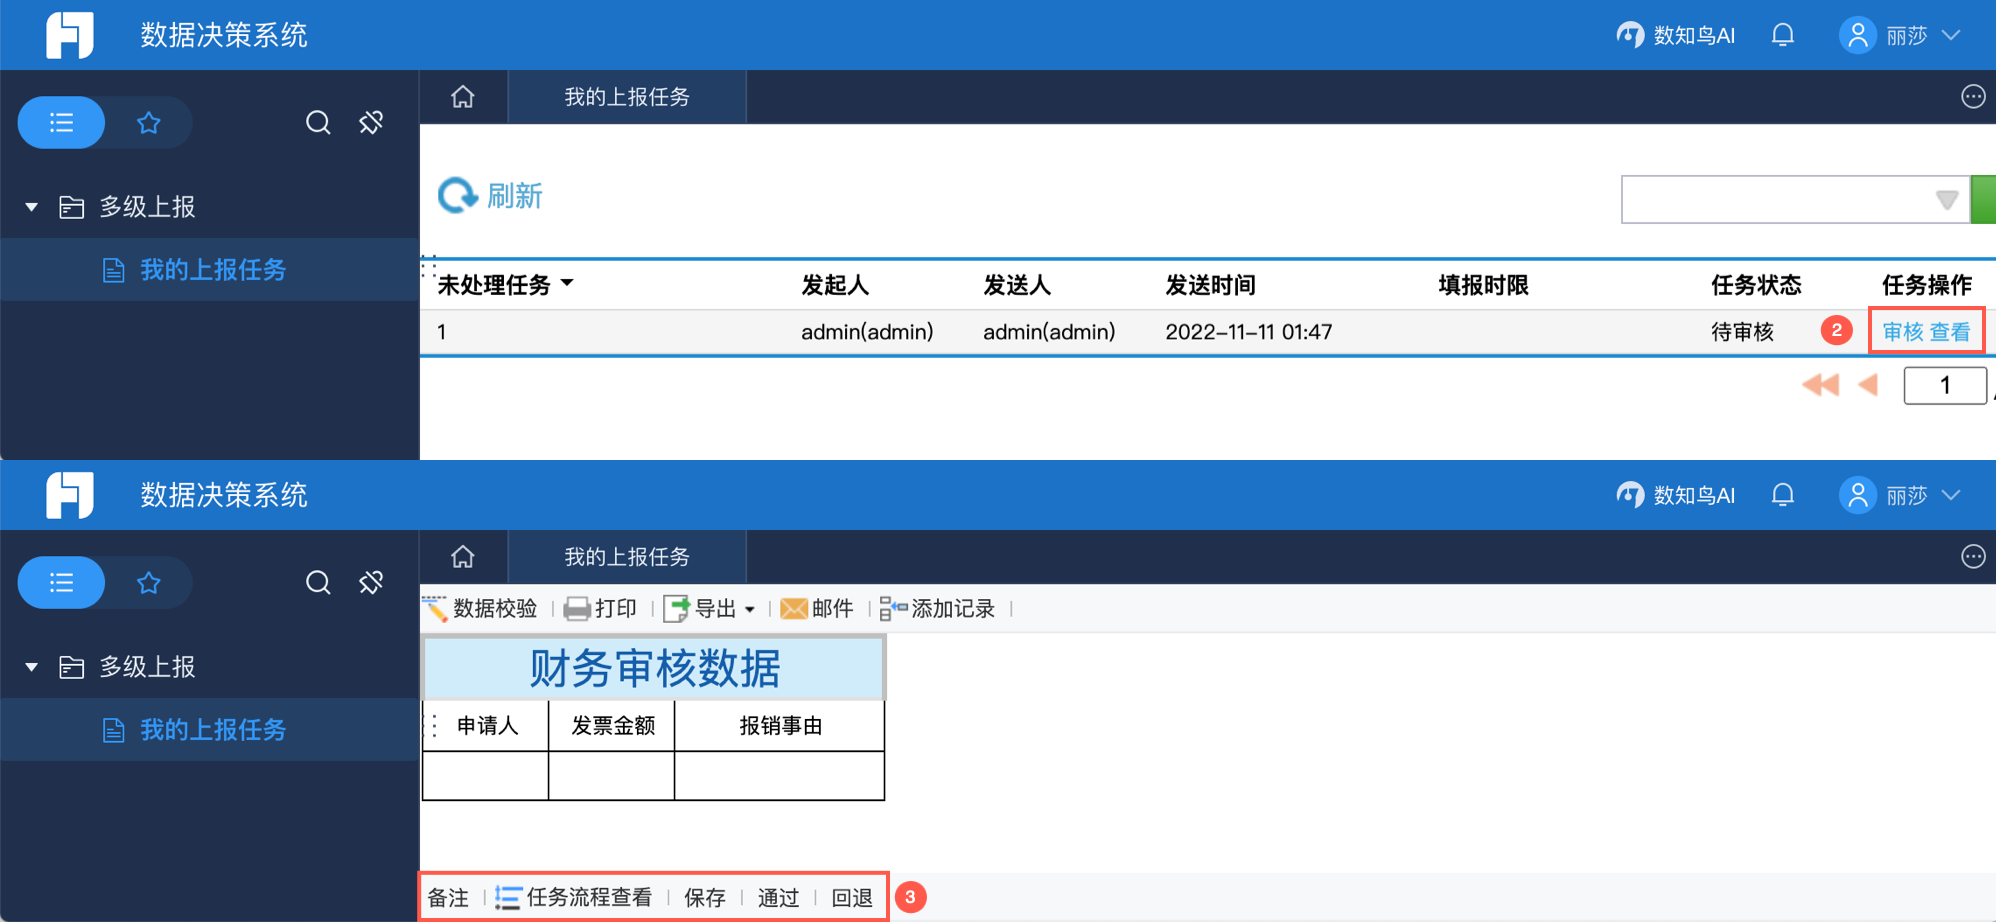
Task: Click 任务流程查看 button
Action: pyautogui.click(x=574, y=898)
